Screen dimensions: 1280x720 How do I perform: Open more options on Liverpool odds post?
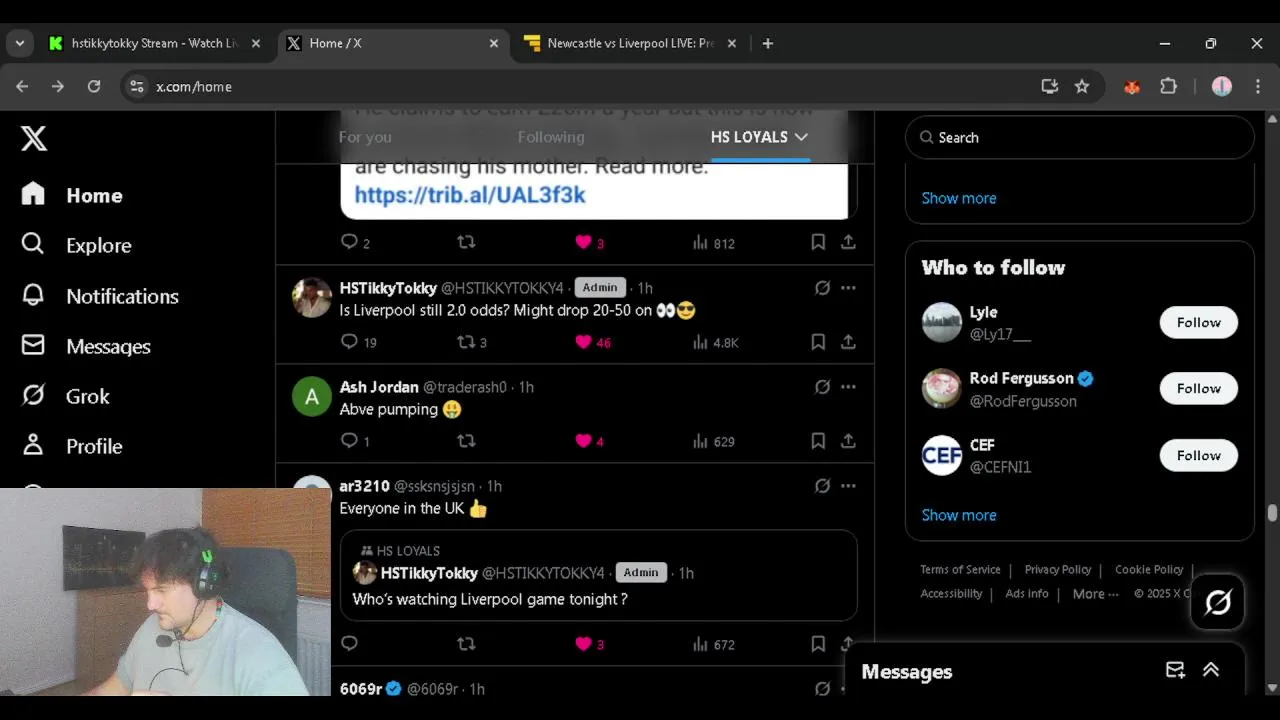[x=848, y=288]
